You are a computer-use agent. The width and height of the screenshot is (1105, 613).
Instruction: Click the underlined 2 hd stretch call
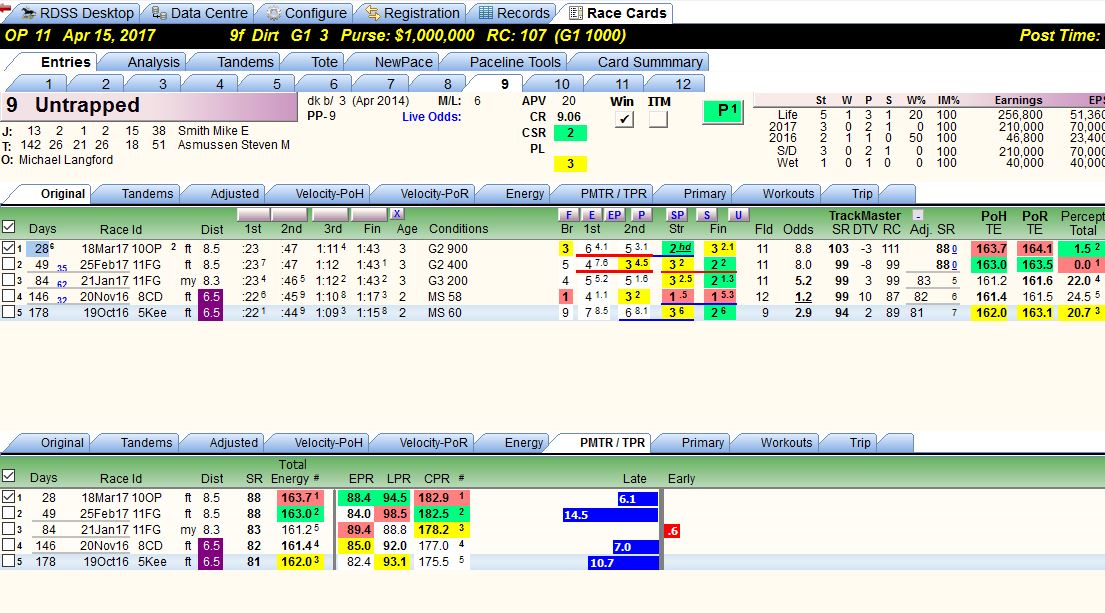[x=677, y=248]
